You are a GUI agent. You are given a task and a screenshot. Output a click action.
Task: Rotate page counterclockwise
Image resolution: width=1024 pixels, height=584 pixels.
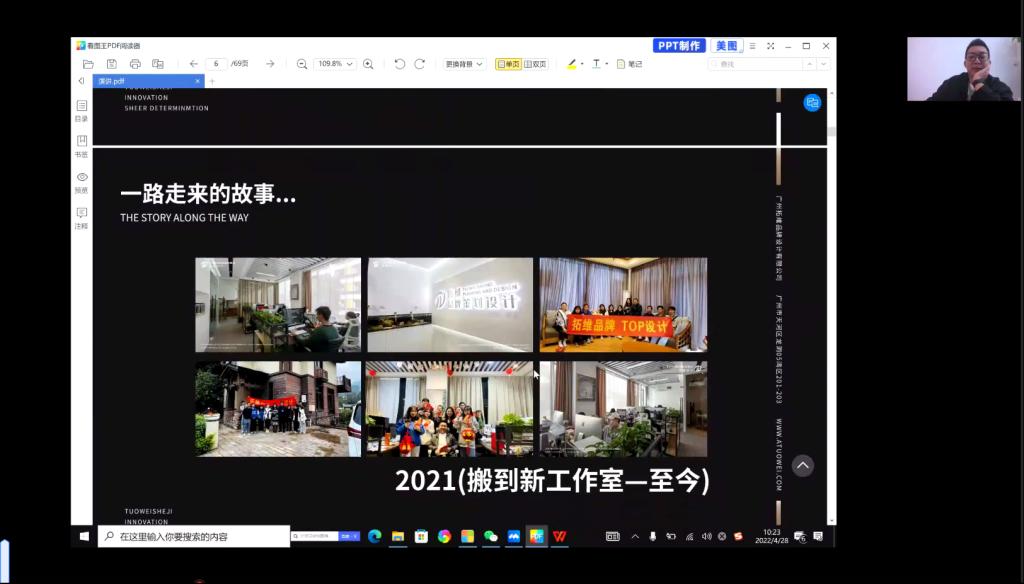(x=400, y=64)
